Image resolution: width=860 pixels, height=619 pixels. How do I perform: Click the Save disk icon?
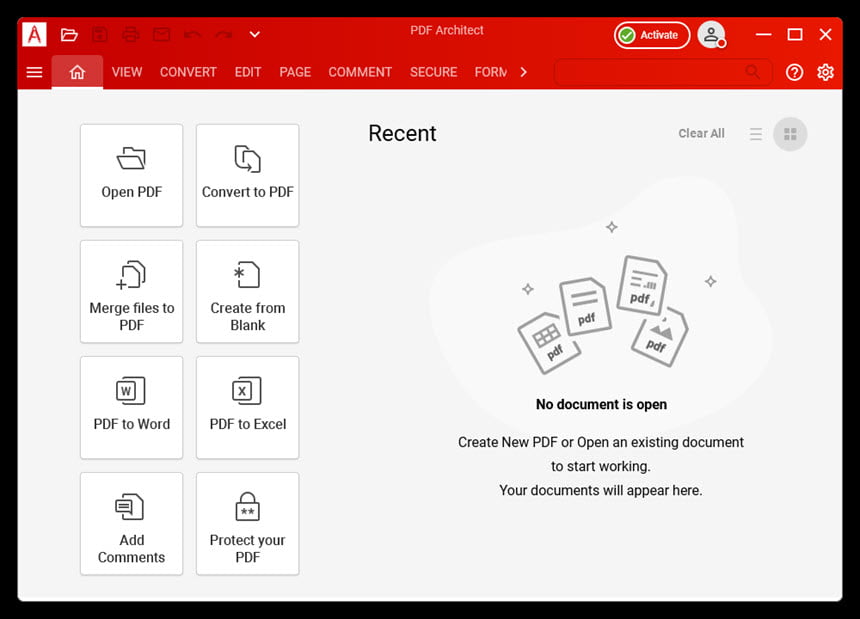point(99,35)
